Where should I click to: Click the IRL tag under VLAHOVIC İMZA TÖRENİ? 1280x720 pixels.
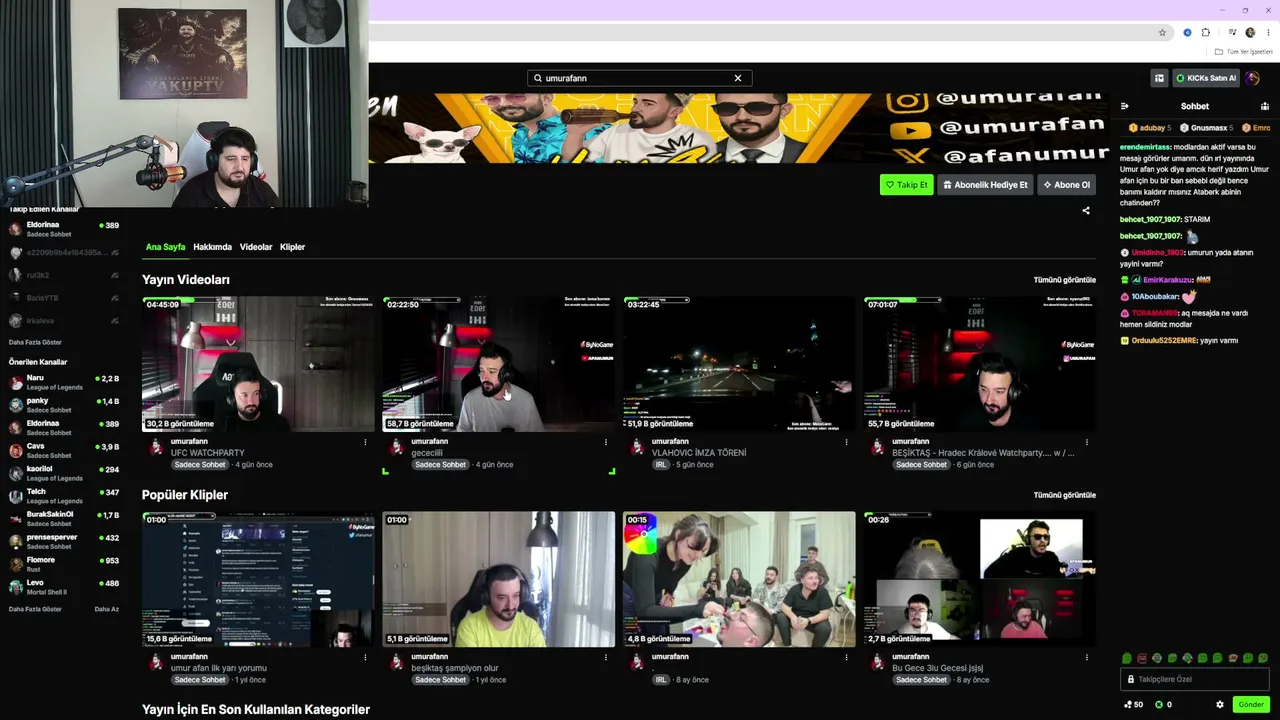(x=661, y=465)
